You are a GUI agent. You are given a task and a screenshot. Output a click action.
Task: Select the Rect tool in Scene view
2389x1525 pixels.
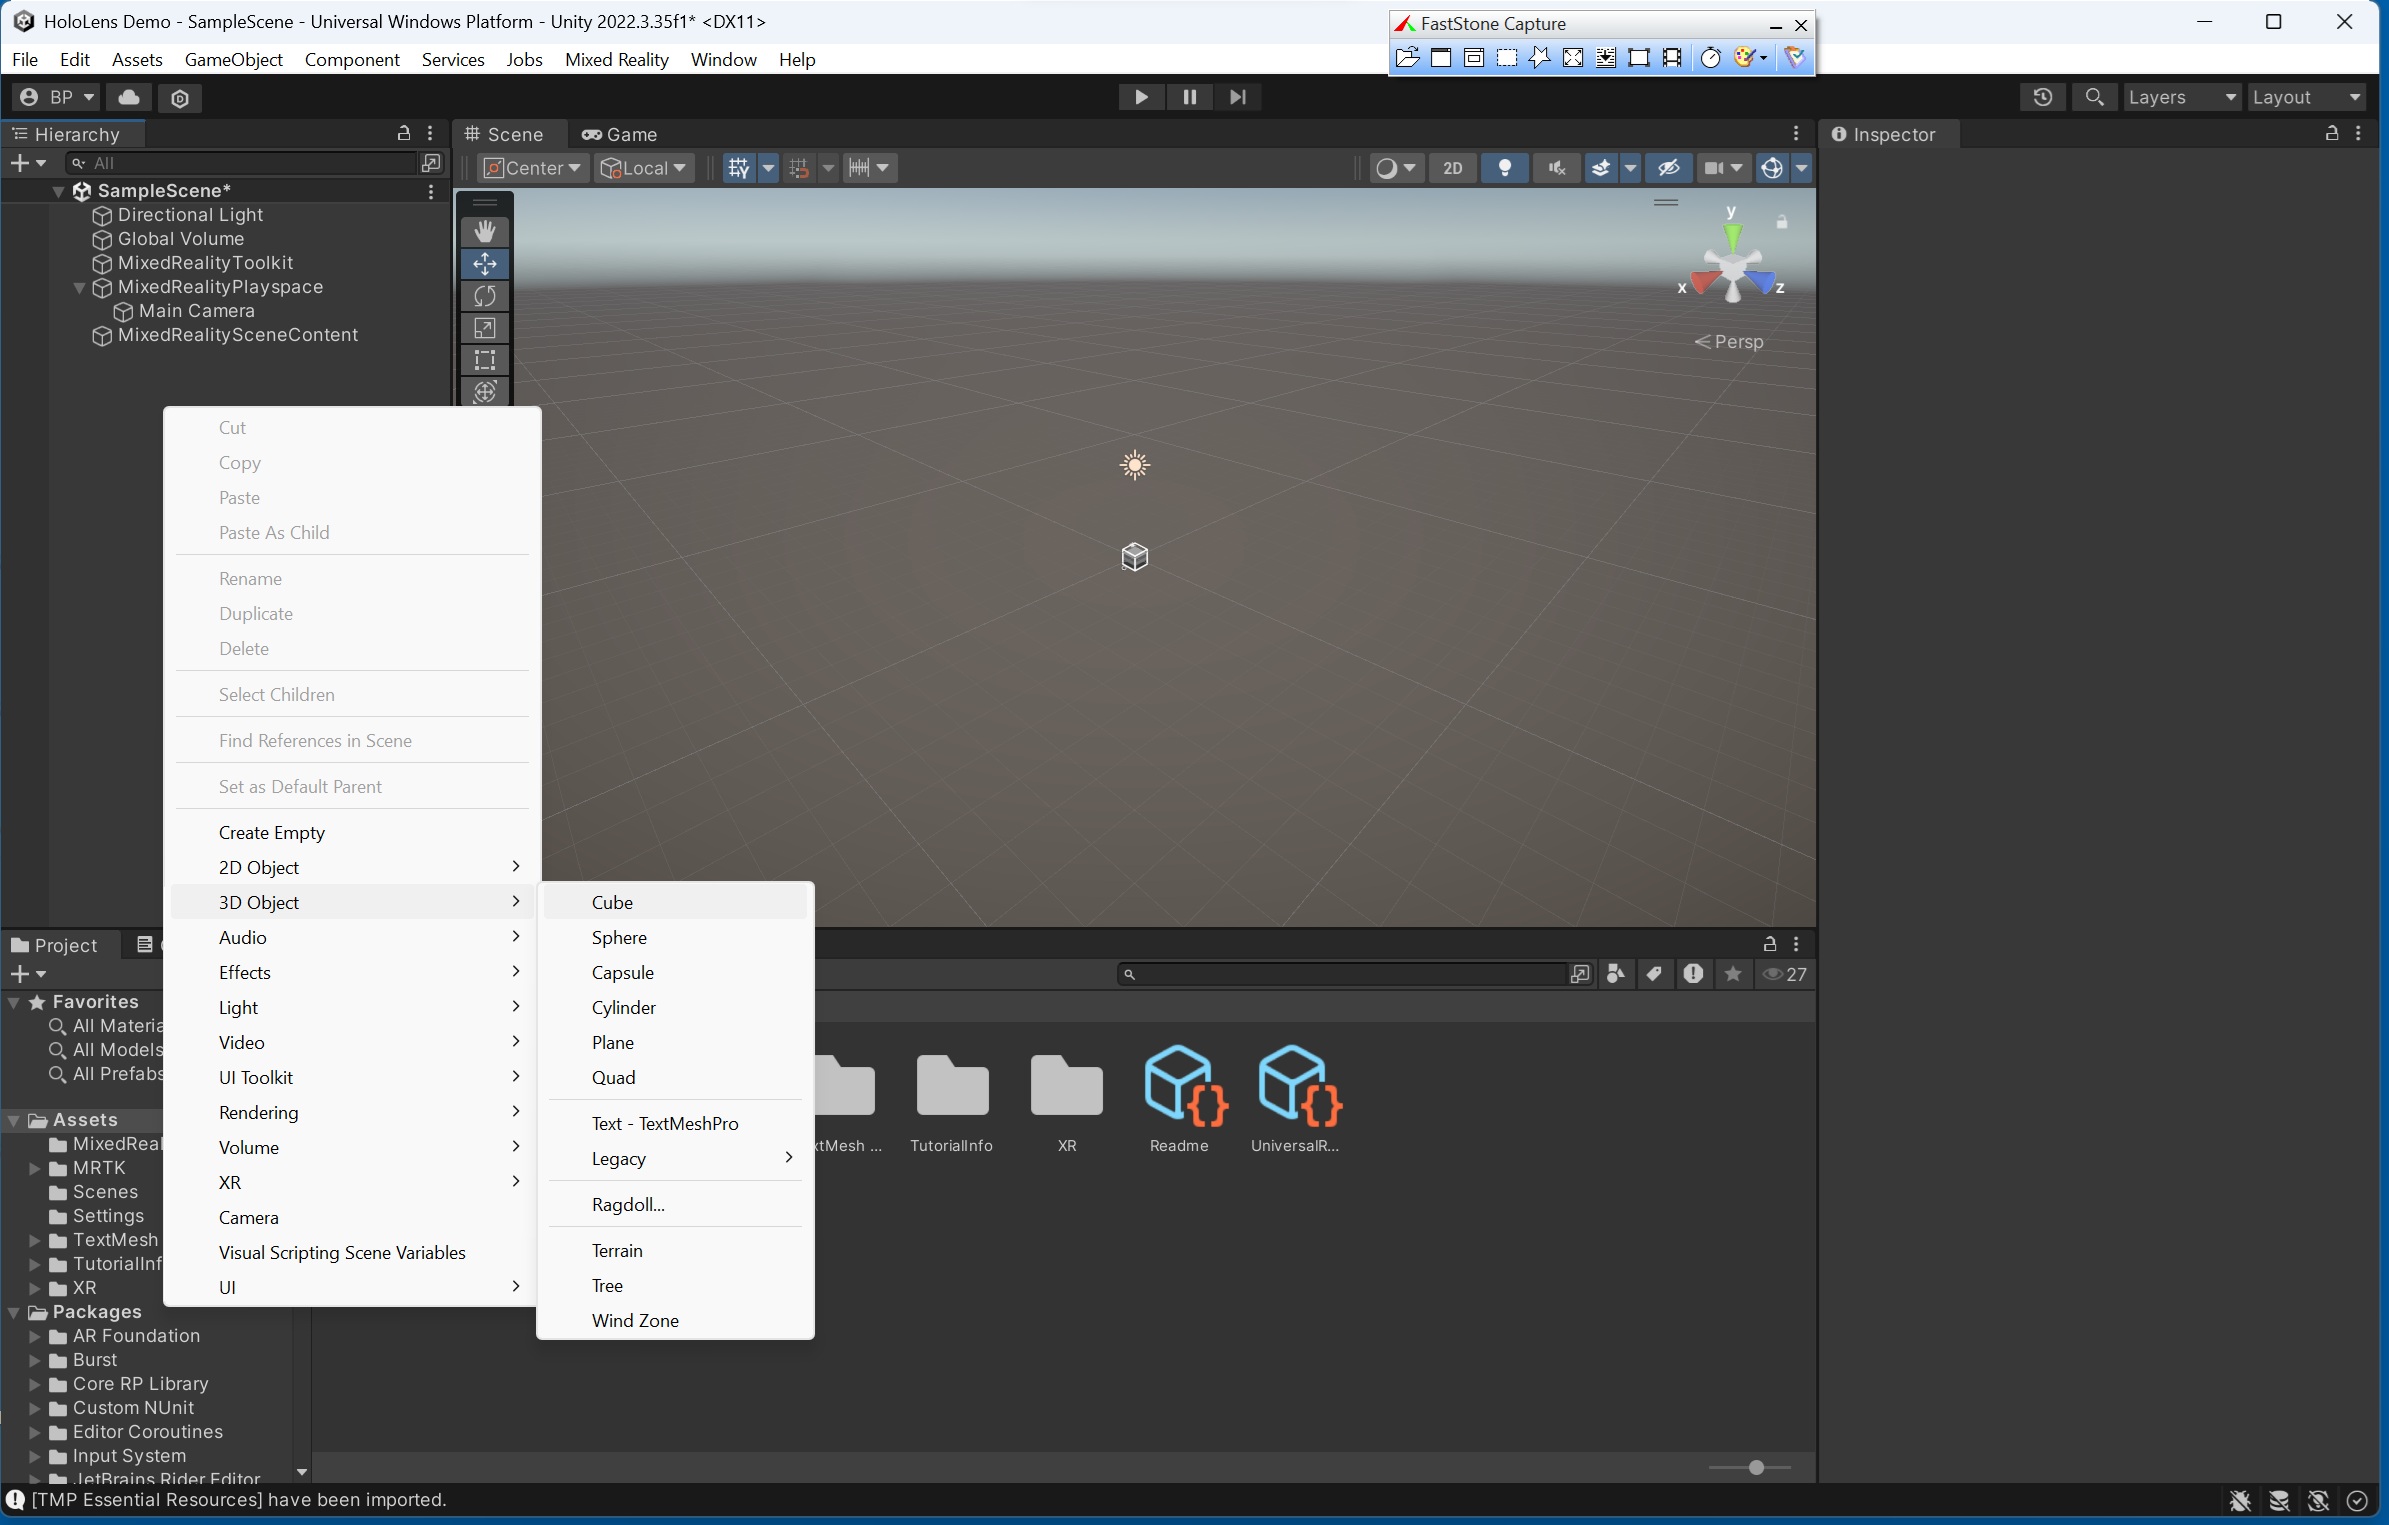click(x=485, y=359)
